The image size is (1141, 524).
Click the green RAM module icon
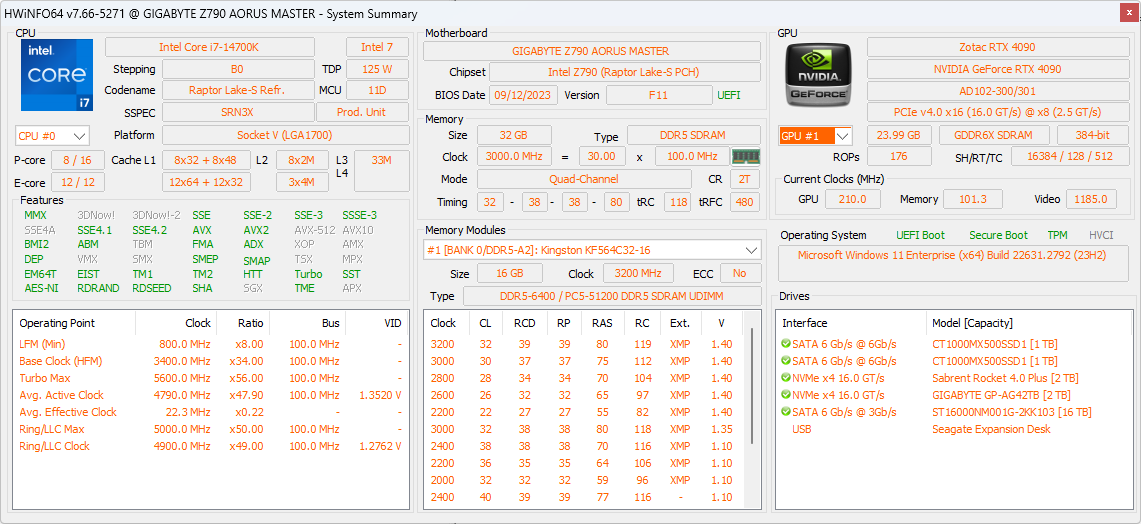746,156
